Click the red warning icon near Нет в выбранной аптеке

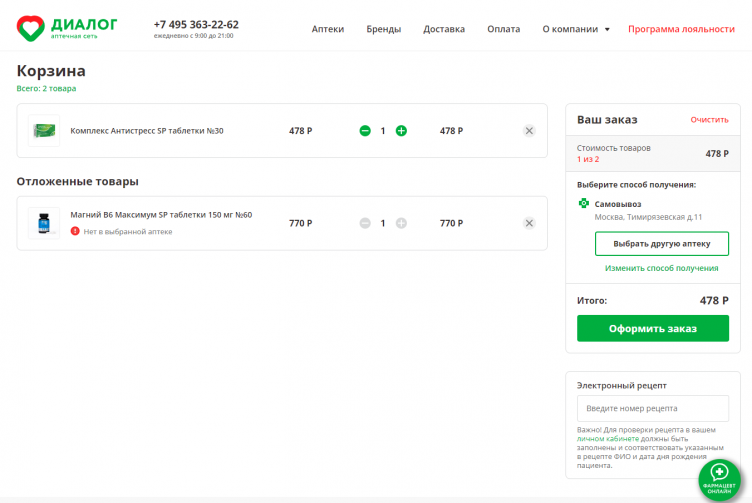pyautogui.click(x=75, y=231)
